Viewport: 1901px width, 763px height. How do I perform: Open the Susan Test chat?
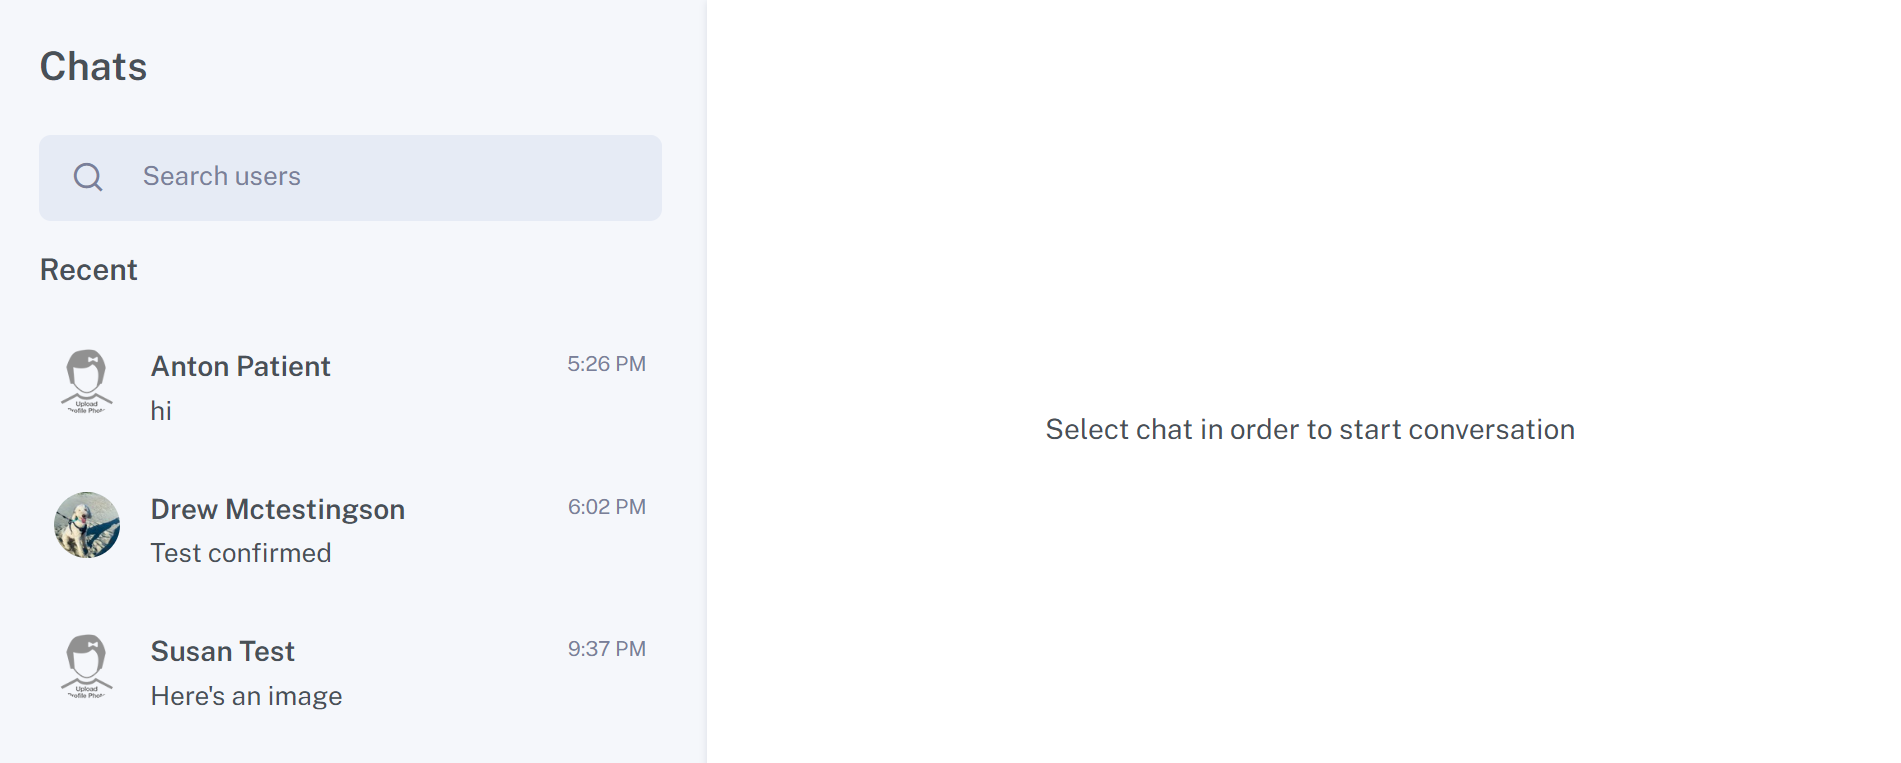click(x=350, y=672)
